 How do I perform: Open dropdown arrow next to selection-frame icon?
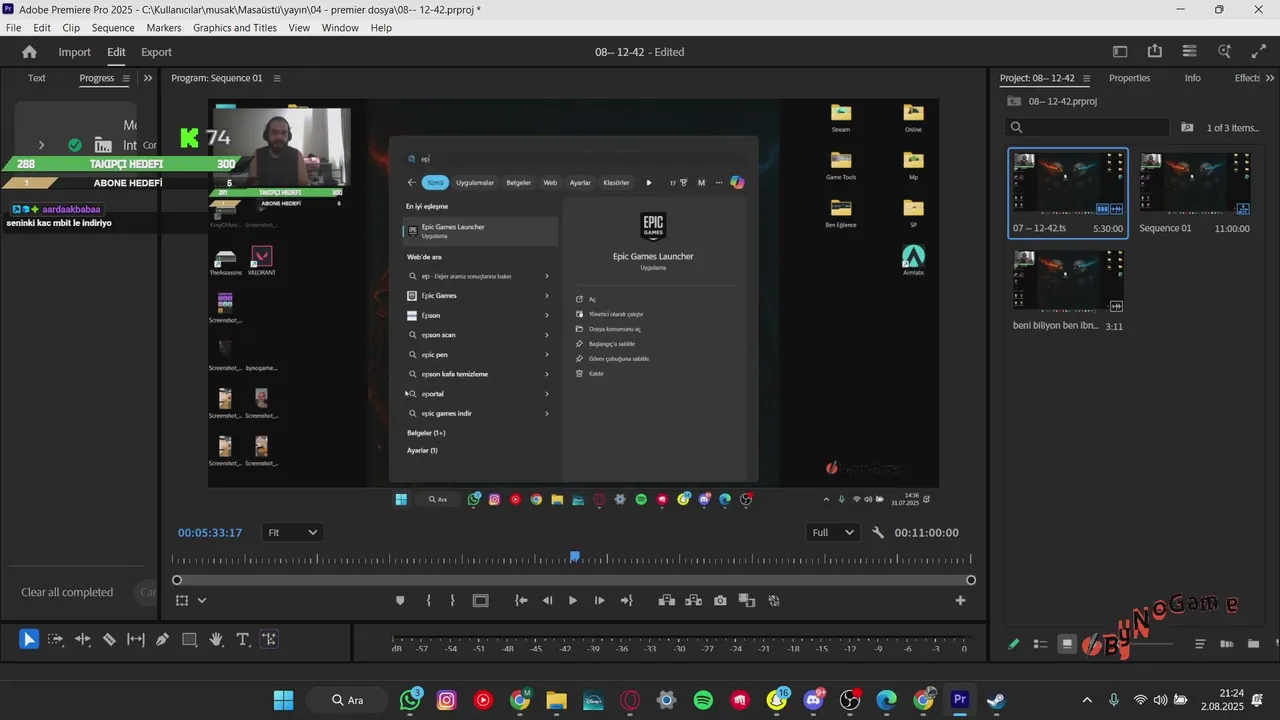click(x=202, y=600)
